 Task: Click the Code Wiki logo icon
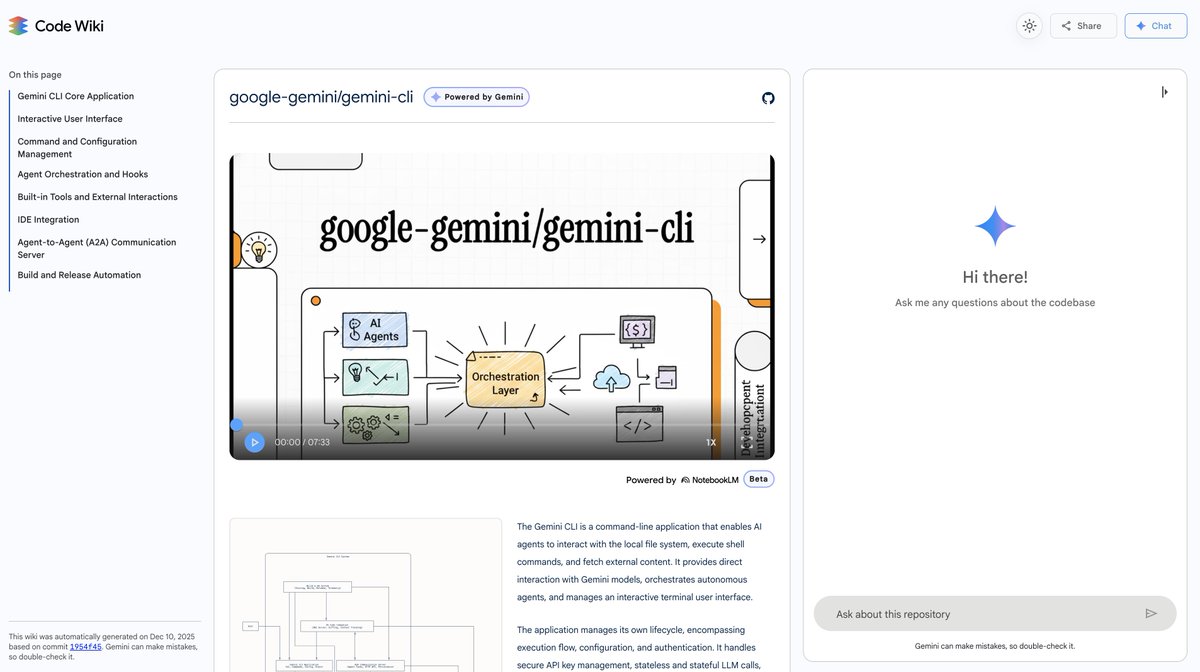(x=18, y=26)
